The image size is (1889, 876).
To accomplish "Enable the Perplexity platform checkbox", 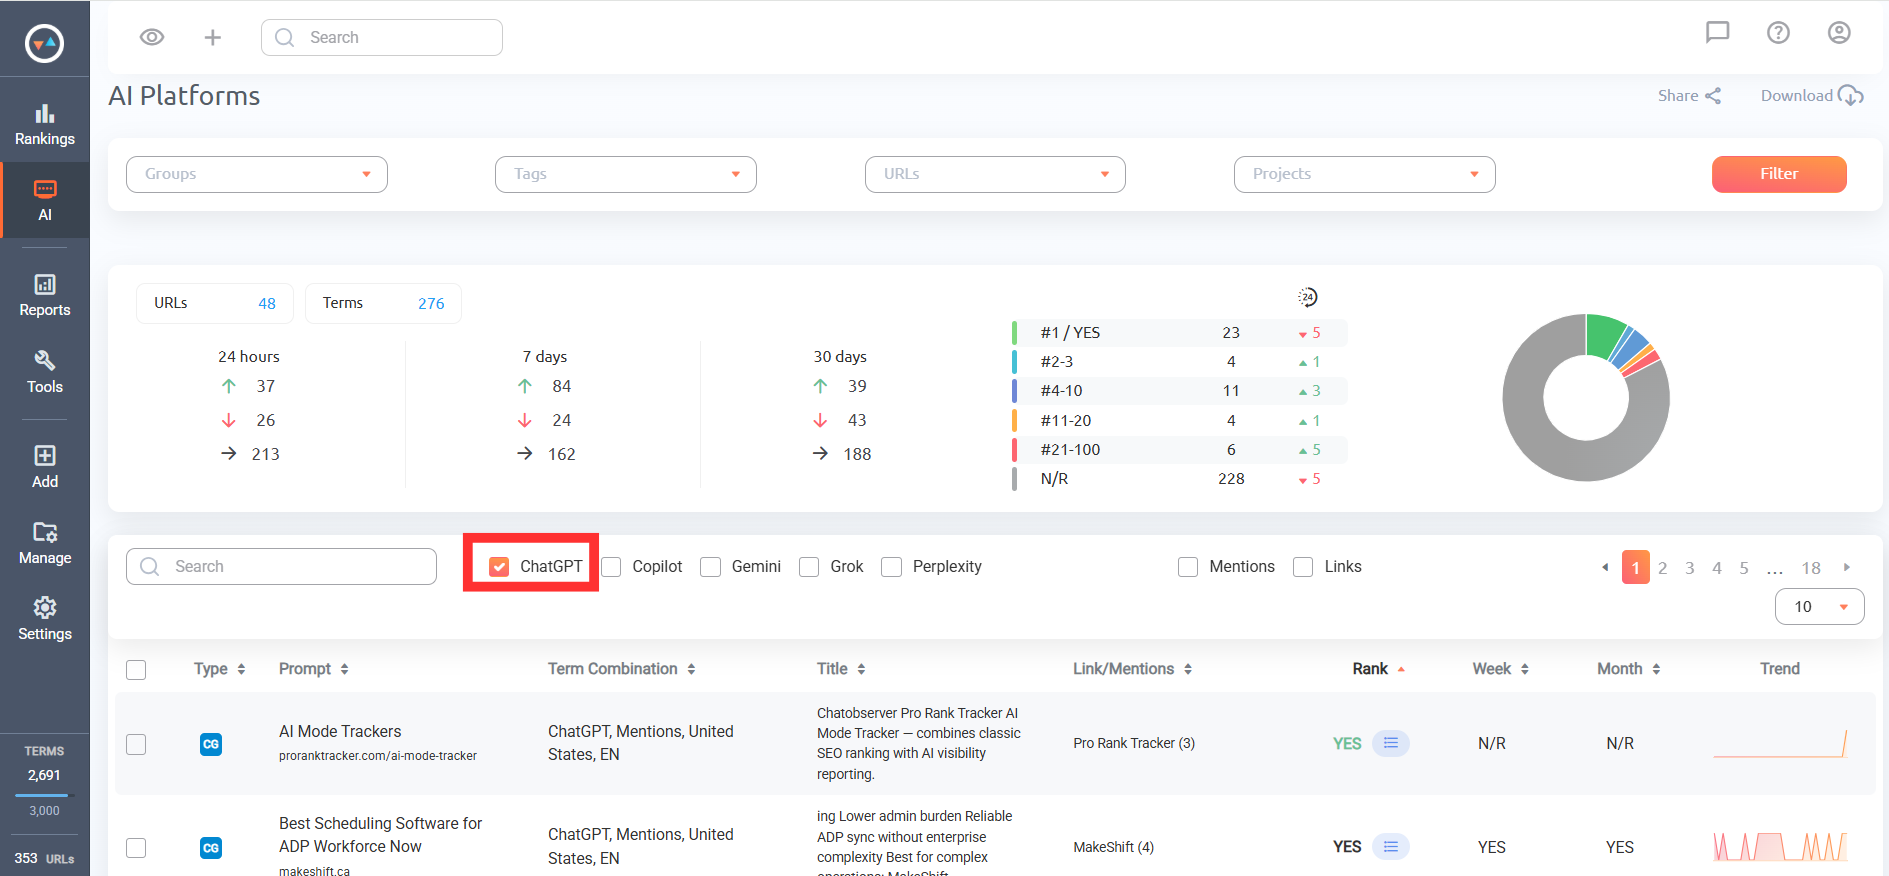I will 892,567.
